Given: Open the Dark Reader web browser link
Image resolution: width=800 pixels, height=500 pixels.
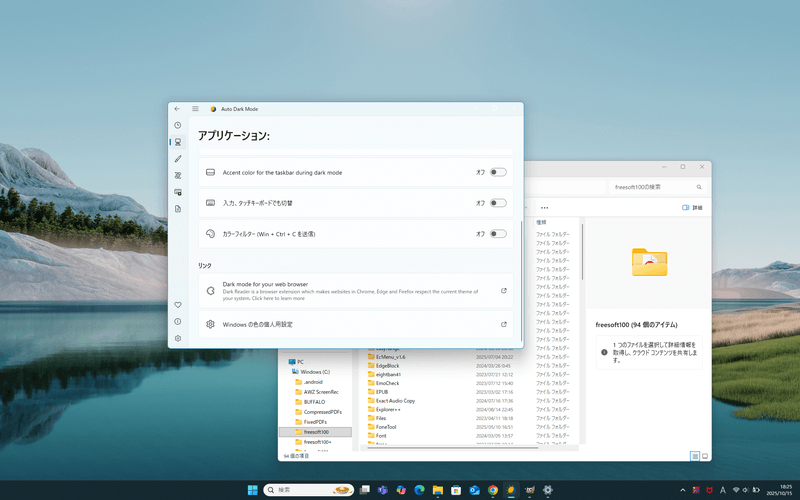Looking at the screenshot, I should [355, 290].
